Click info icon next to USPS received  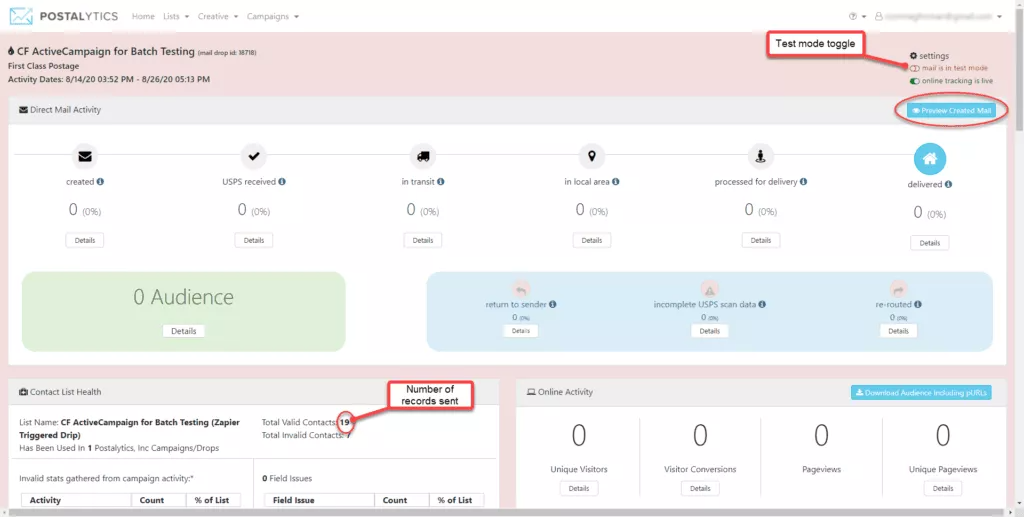point(282,181)
